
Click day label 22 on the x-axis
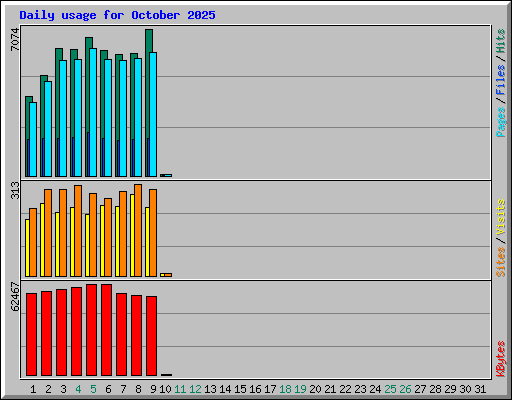click(x=345, y=389)
